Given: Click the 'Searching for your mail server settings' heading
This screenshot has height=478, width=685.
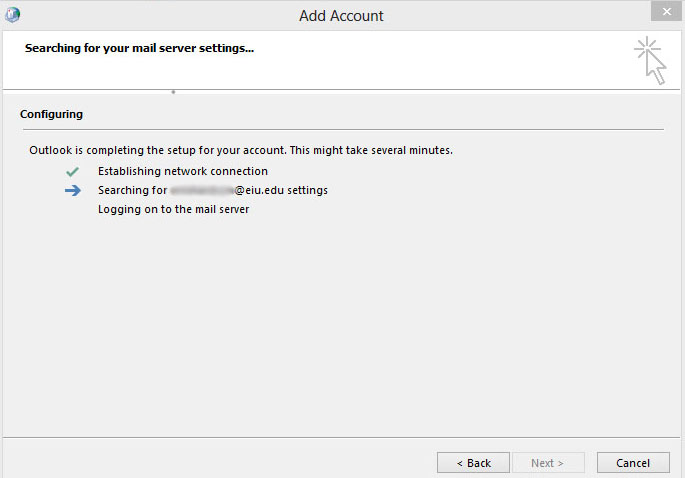Looking at the screenshot, I should [x=139, y=47].
